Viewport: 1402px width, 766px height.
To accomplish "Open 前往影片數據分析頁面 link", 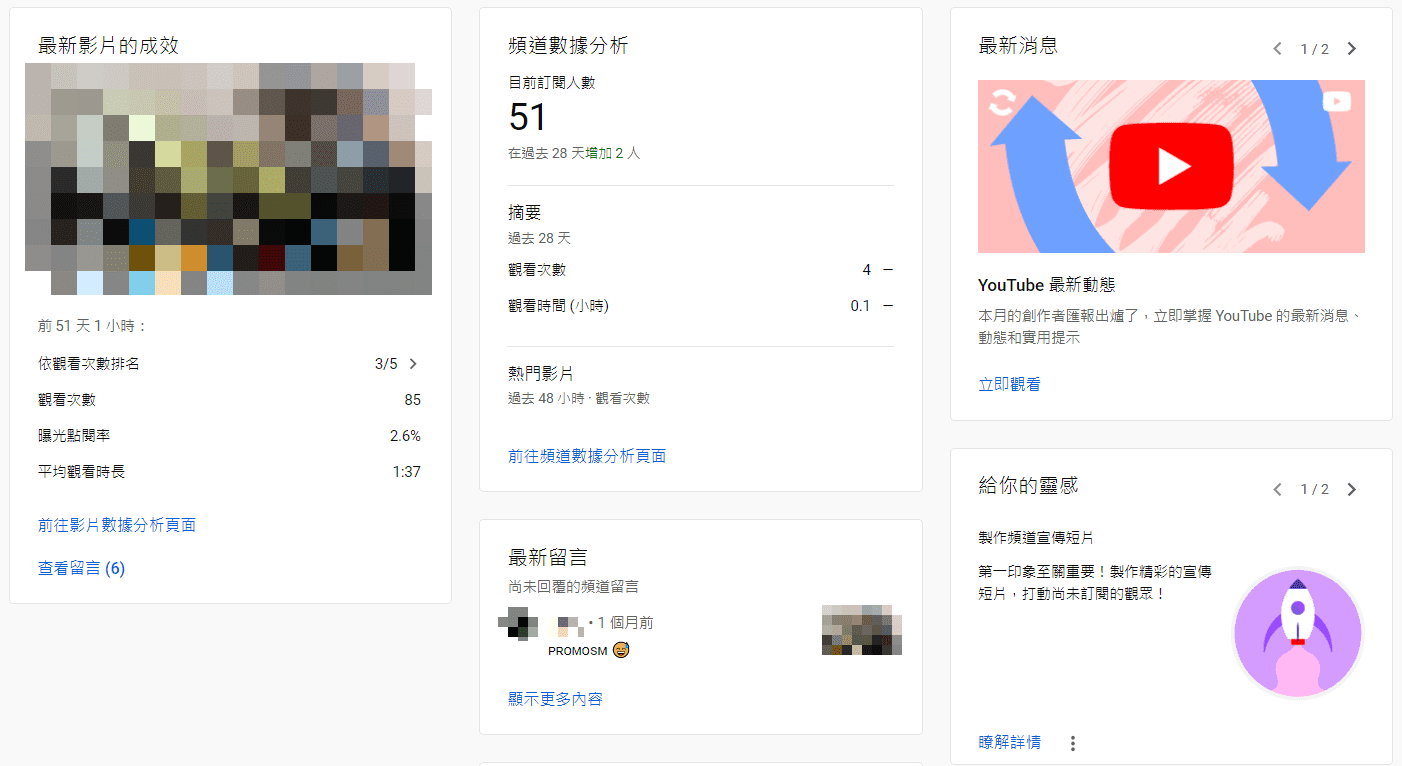I will [x=117, y=525].
